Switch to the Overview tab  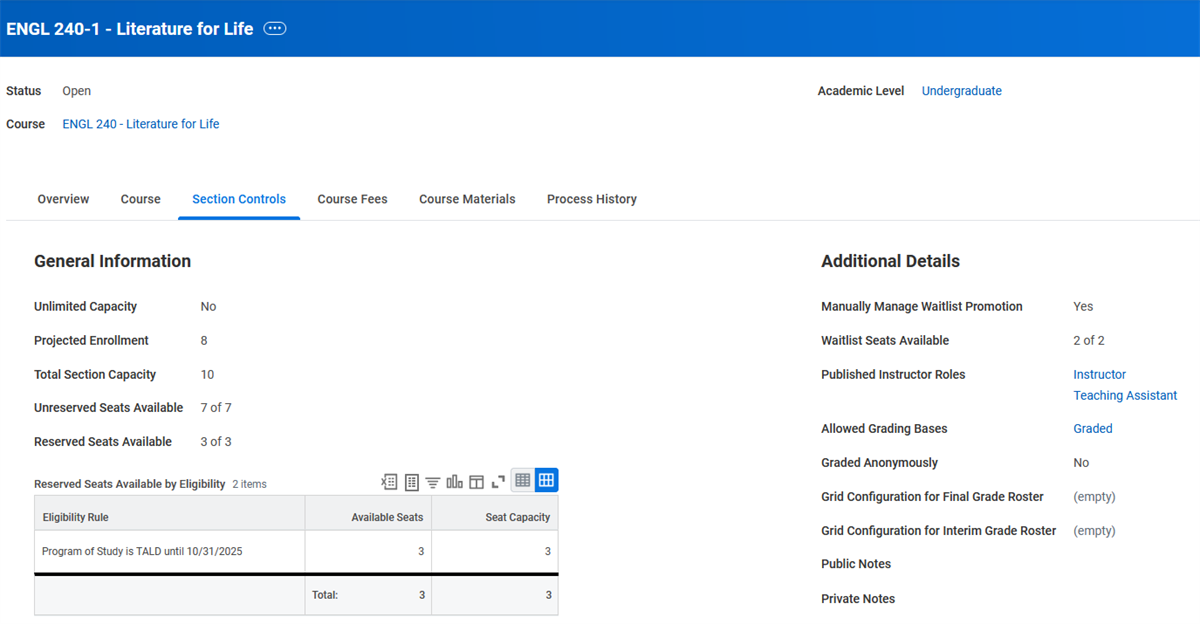tap(63, 199)
